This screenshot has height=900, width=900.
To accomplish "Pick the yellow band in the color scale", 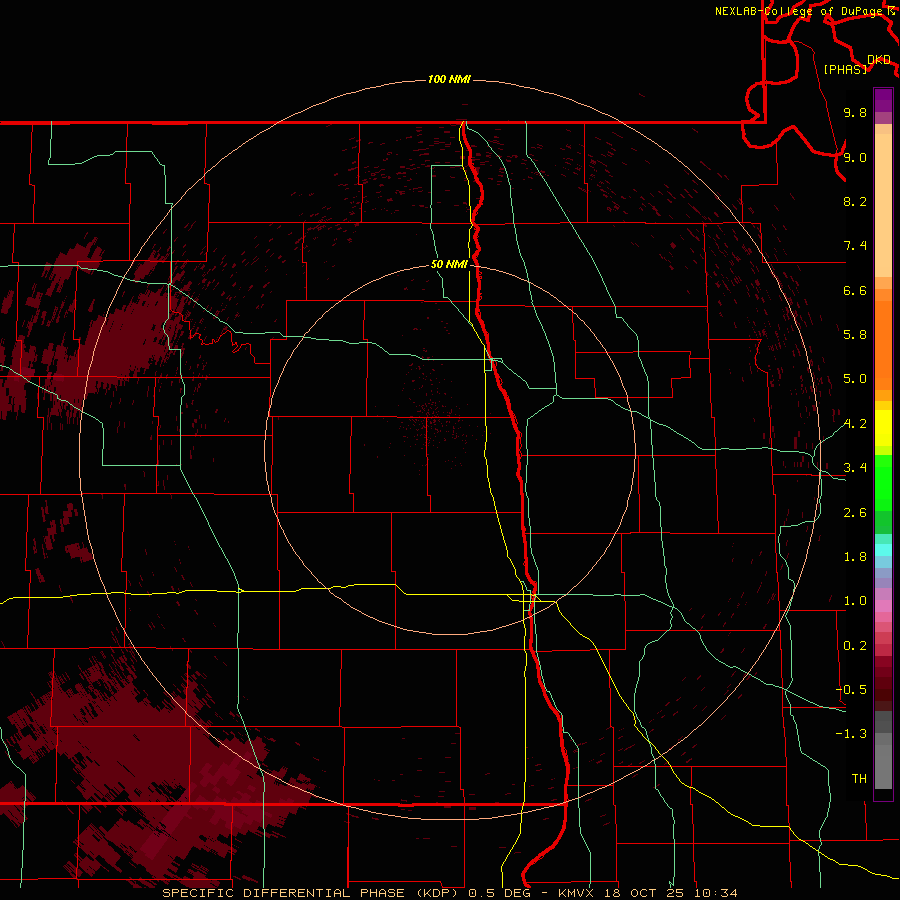I will coord(883,428).
